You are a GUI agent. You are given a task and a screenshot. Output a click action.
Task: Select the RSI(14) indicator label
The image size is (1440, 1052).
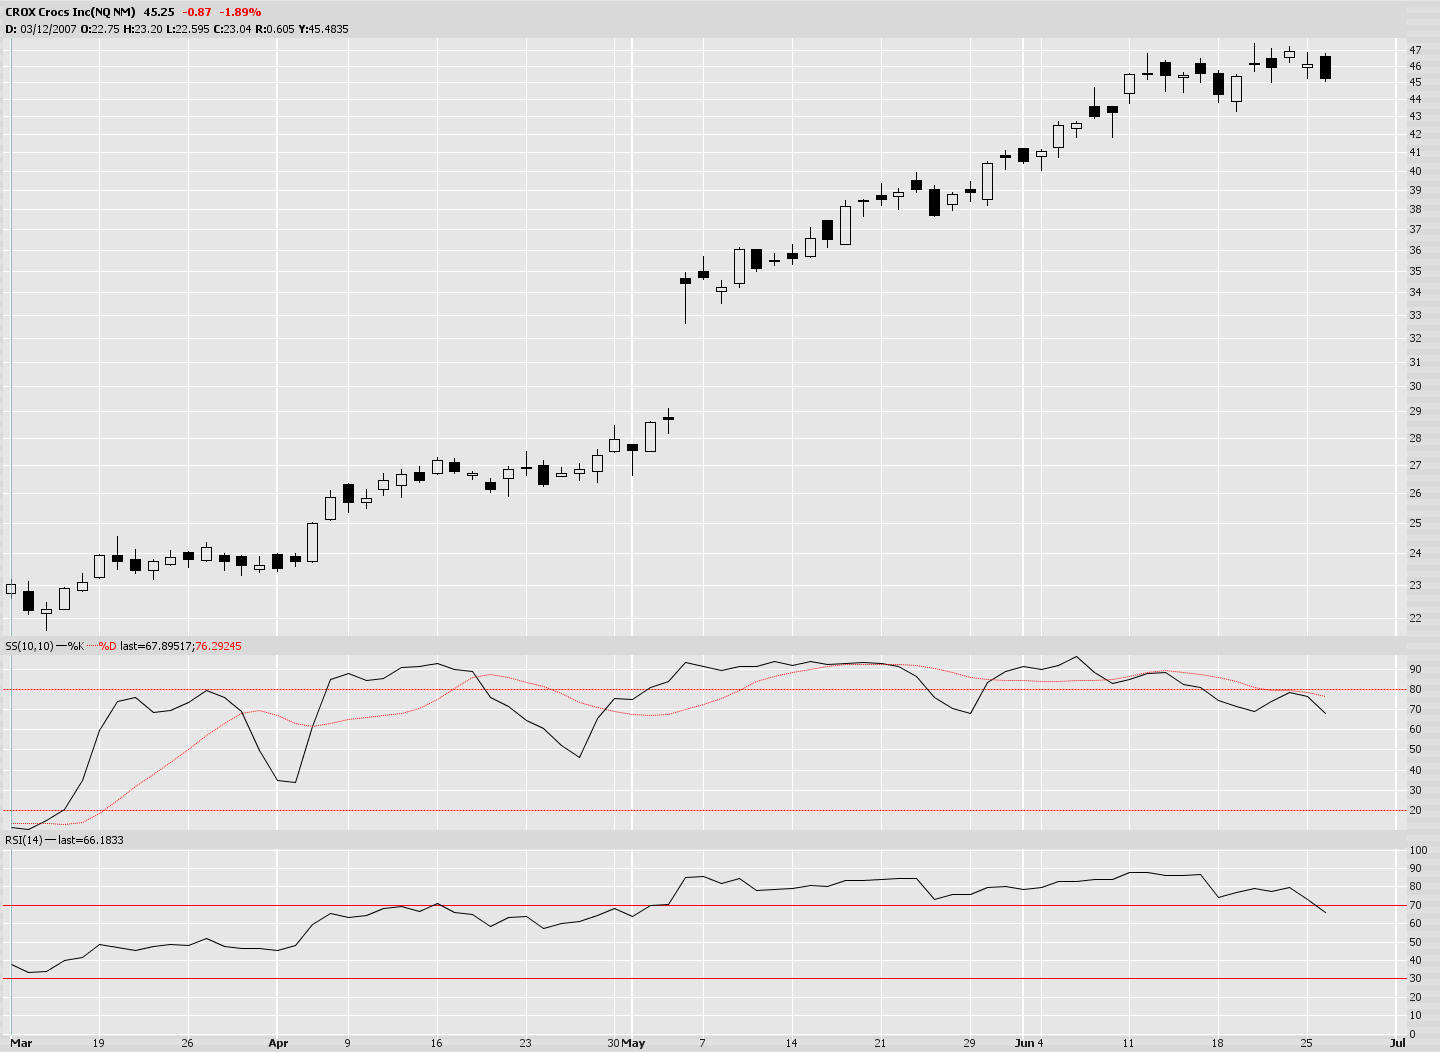(24, 840)
